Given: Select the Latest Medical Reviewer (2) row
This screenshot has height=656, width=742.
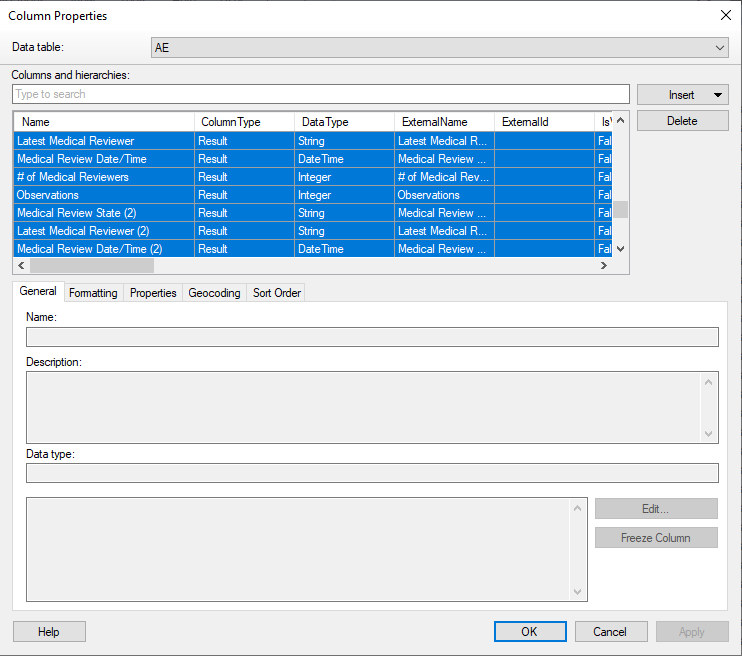Looking at the screenshot, I should 312,230.
